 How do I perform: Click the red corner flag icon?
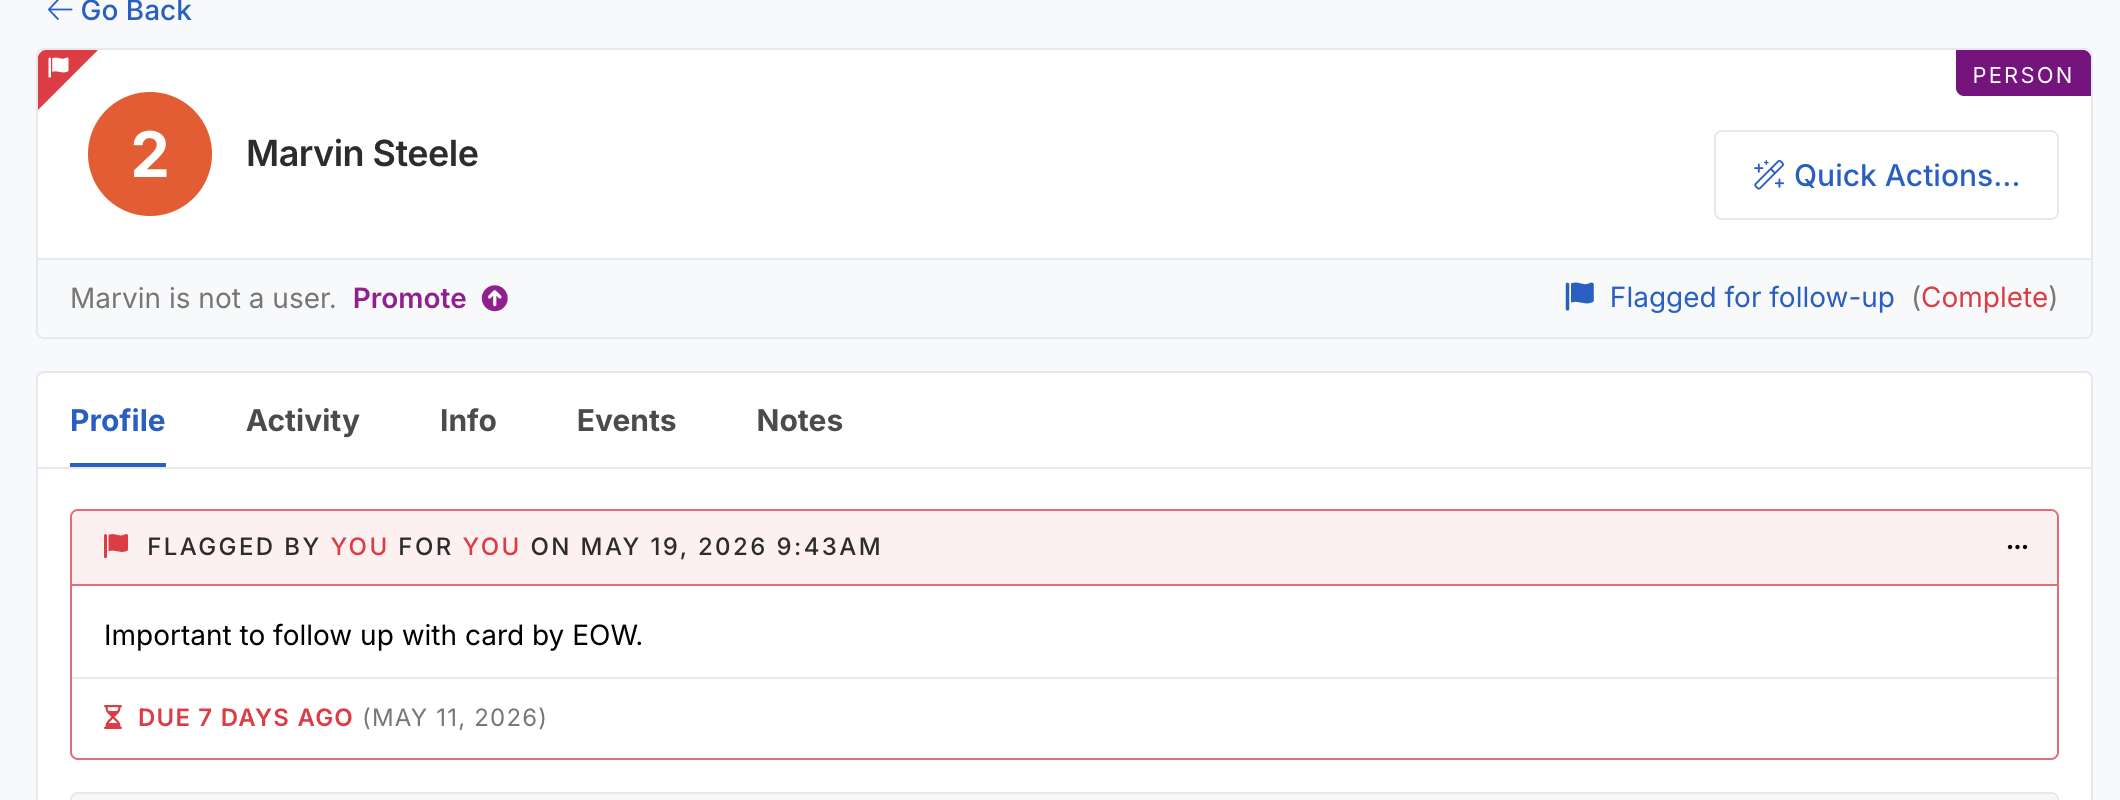(59, 68)
